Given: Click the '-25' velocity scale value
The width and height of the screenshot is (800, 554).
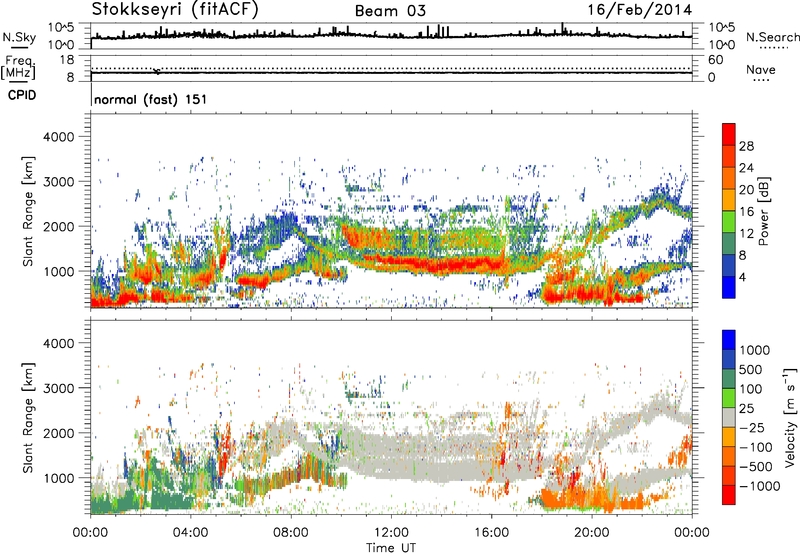Looking at the screenshot, I should click(x=752, y=428).
